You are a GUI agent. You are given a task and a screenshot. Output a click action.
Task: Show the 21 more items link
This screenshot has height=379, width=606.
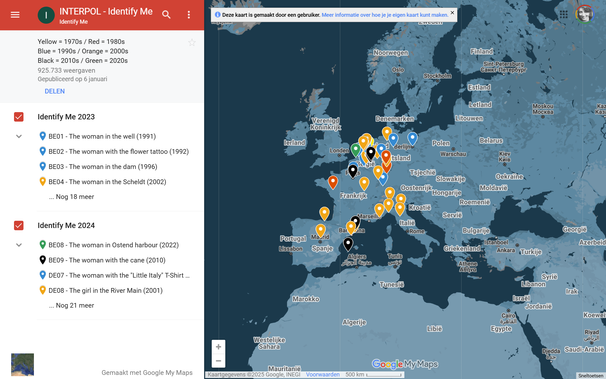tap(71, 305)
